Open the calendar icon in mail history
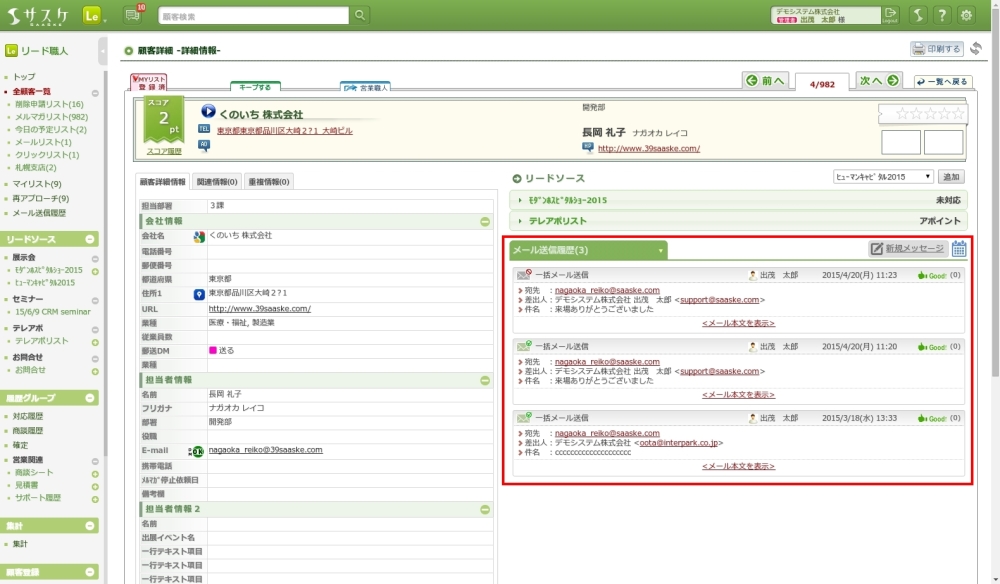Image resolution: width=1000 pixels, height=584 pixels. 959,249
